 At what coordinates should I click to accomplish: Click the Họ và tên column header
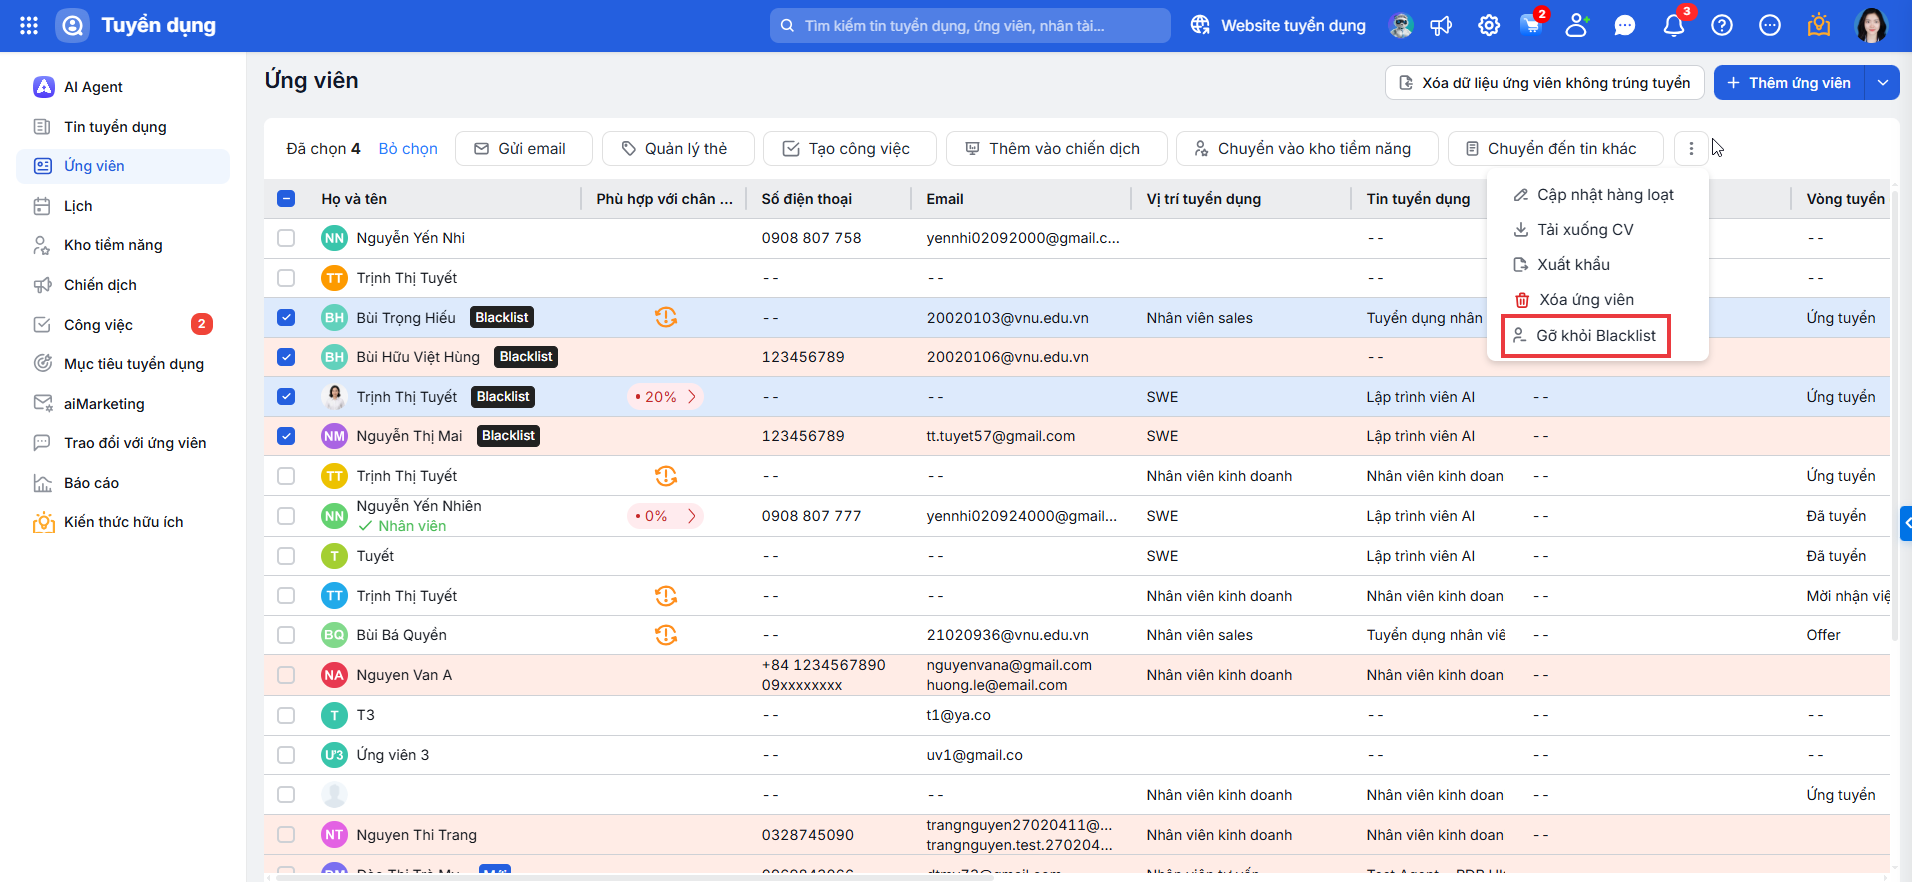354,199
